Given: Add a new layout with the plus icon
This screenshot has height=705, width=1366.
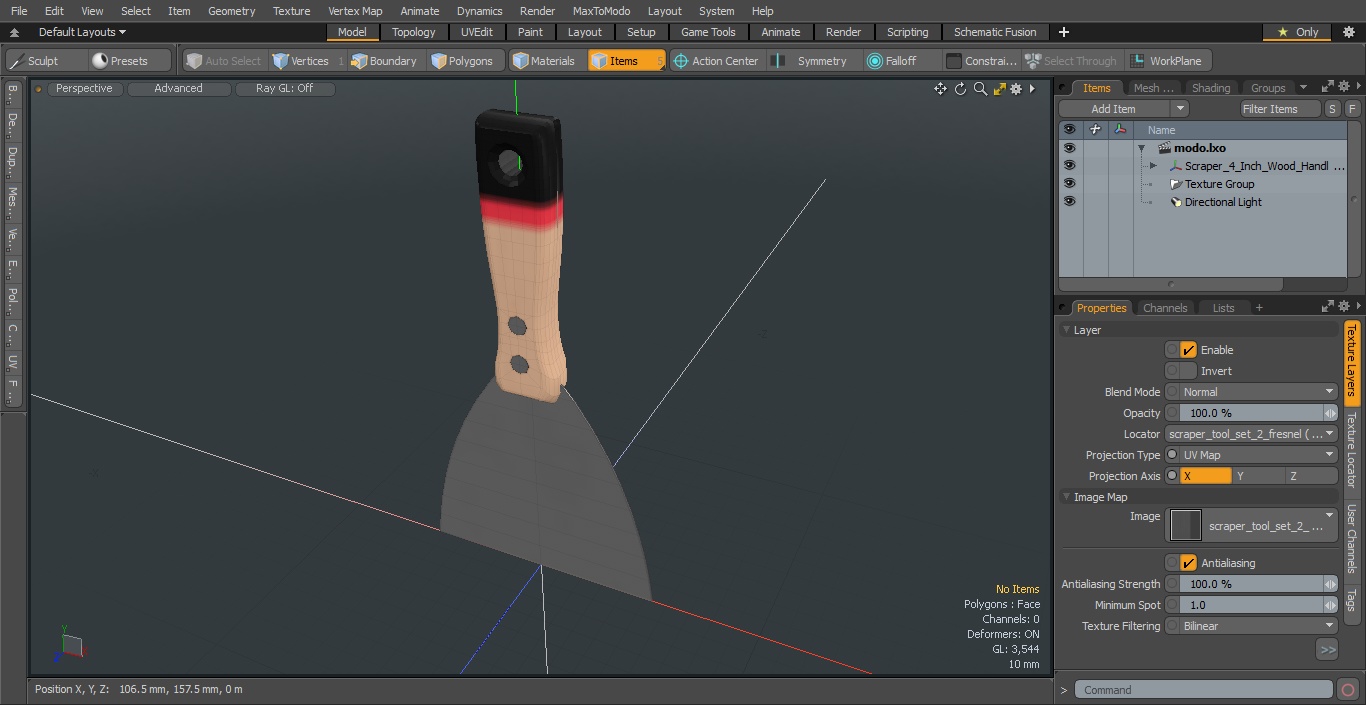Looking at the screenshot, I should coord(1063,32).
